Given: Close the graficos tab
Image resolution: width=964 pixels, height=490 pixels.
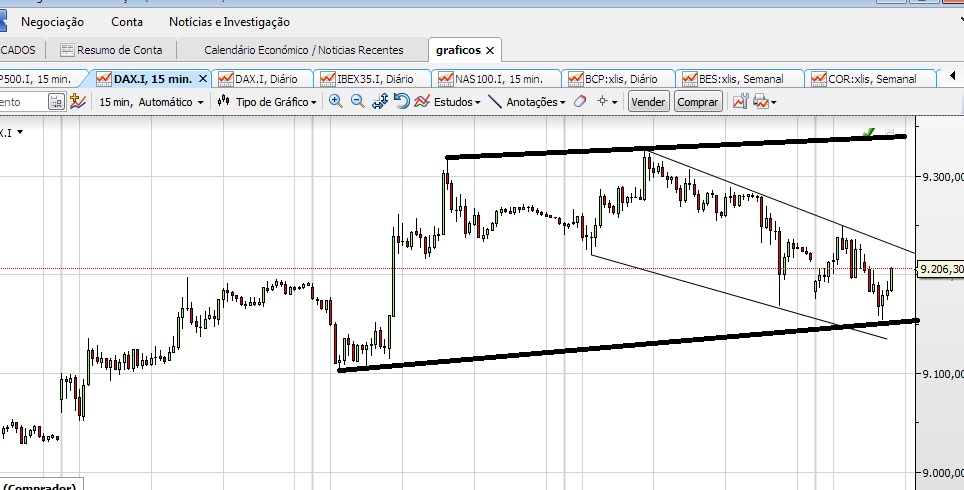Looking at the screenshot, I should click(x=490, y=50).
